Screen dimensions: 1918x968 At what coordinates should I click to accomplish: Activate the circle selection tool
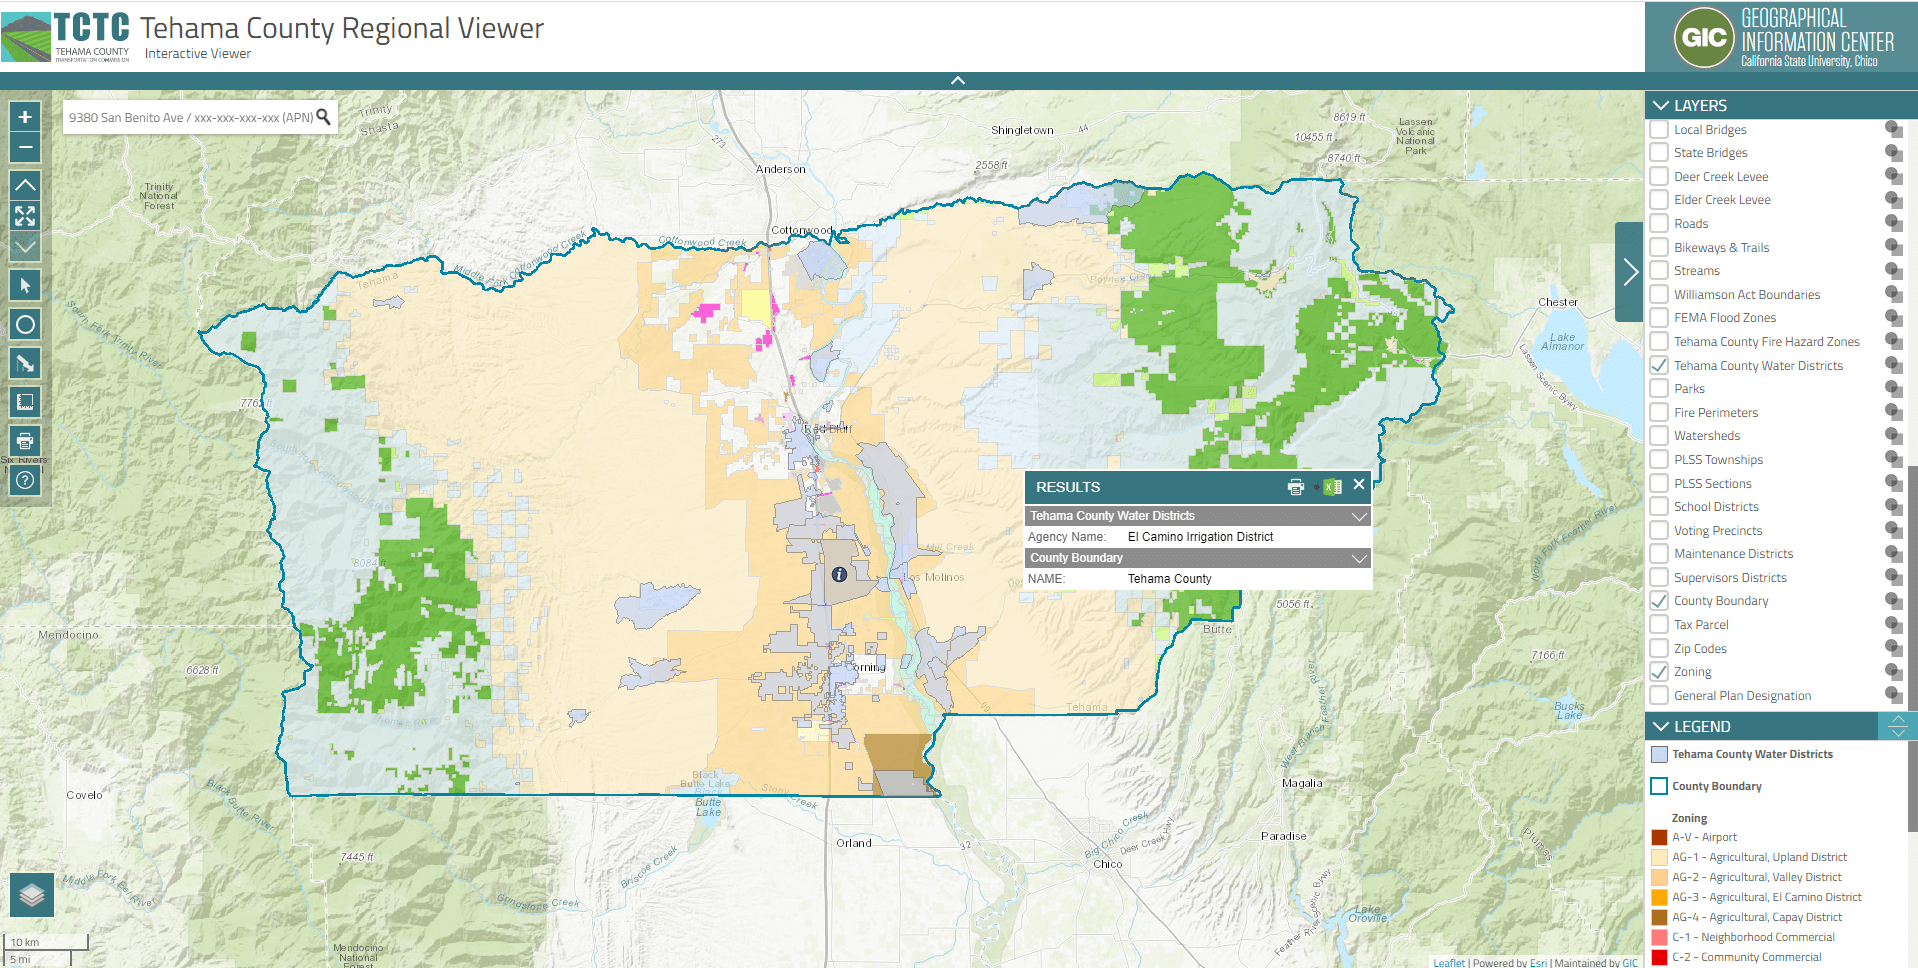pyautogui.click(x=25, y=324)
